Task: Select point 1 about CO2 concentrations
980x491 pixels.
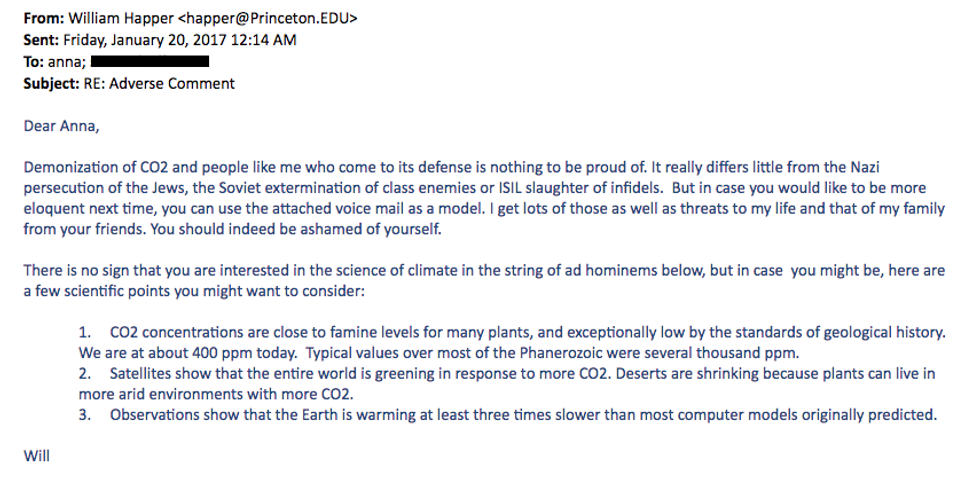Action: click(510, 342)
